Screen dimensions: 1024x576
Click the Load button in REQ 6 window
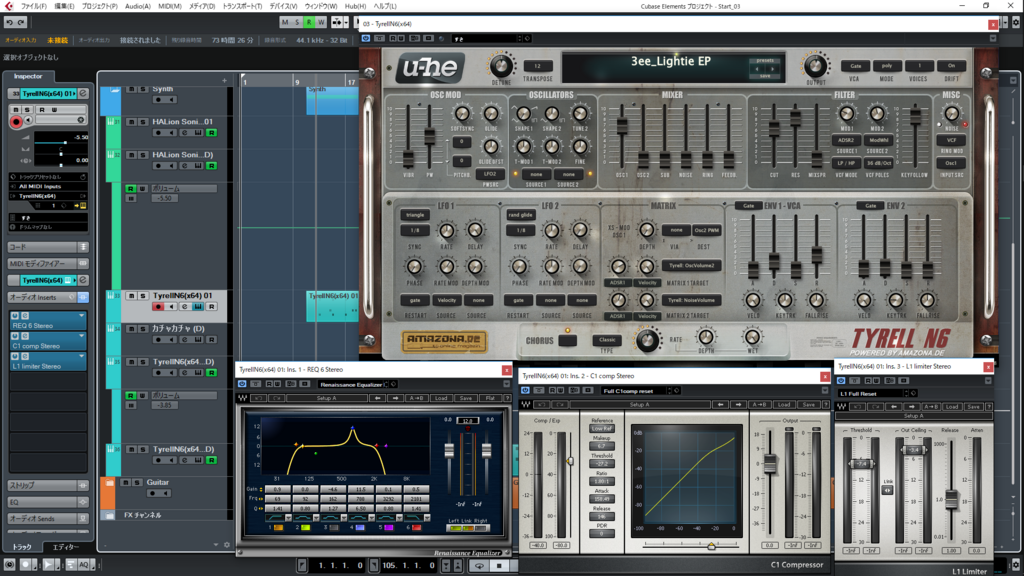[x=441, y=398]
